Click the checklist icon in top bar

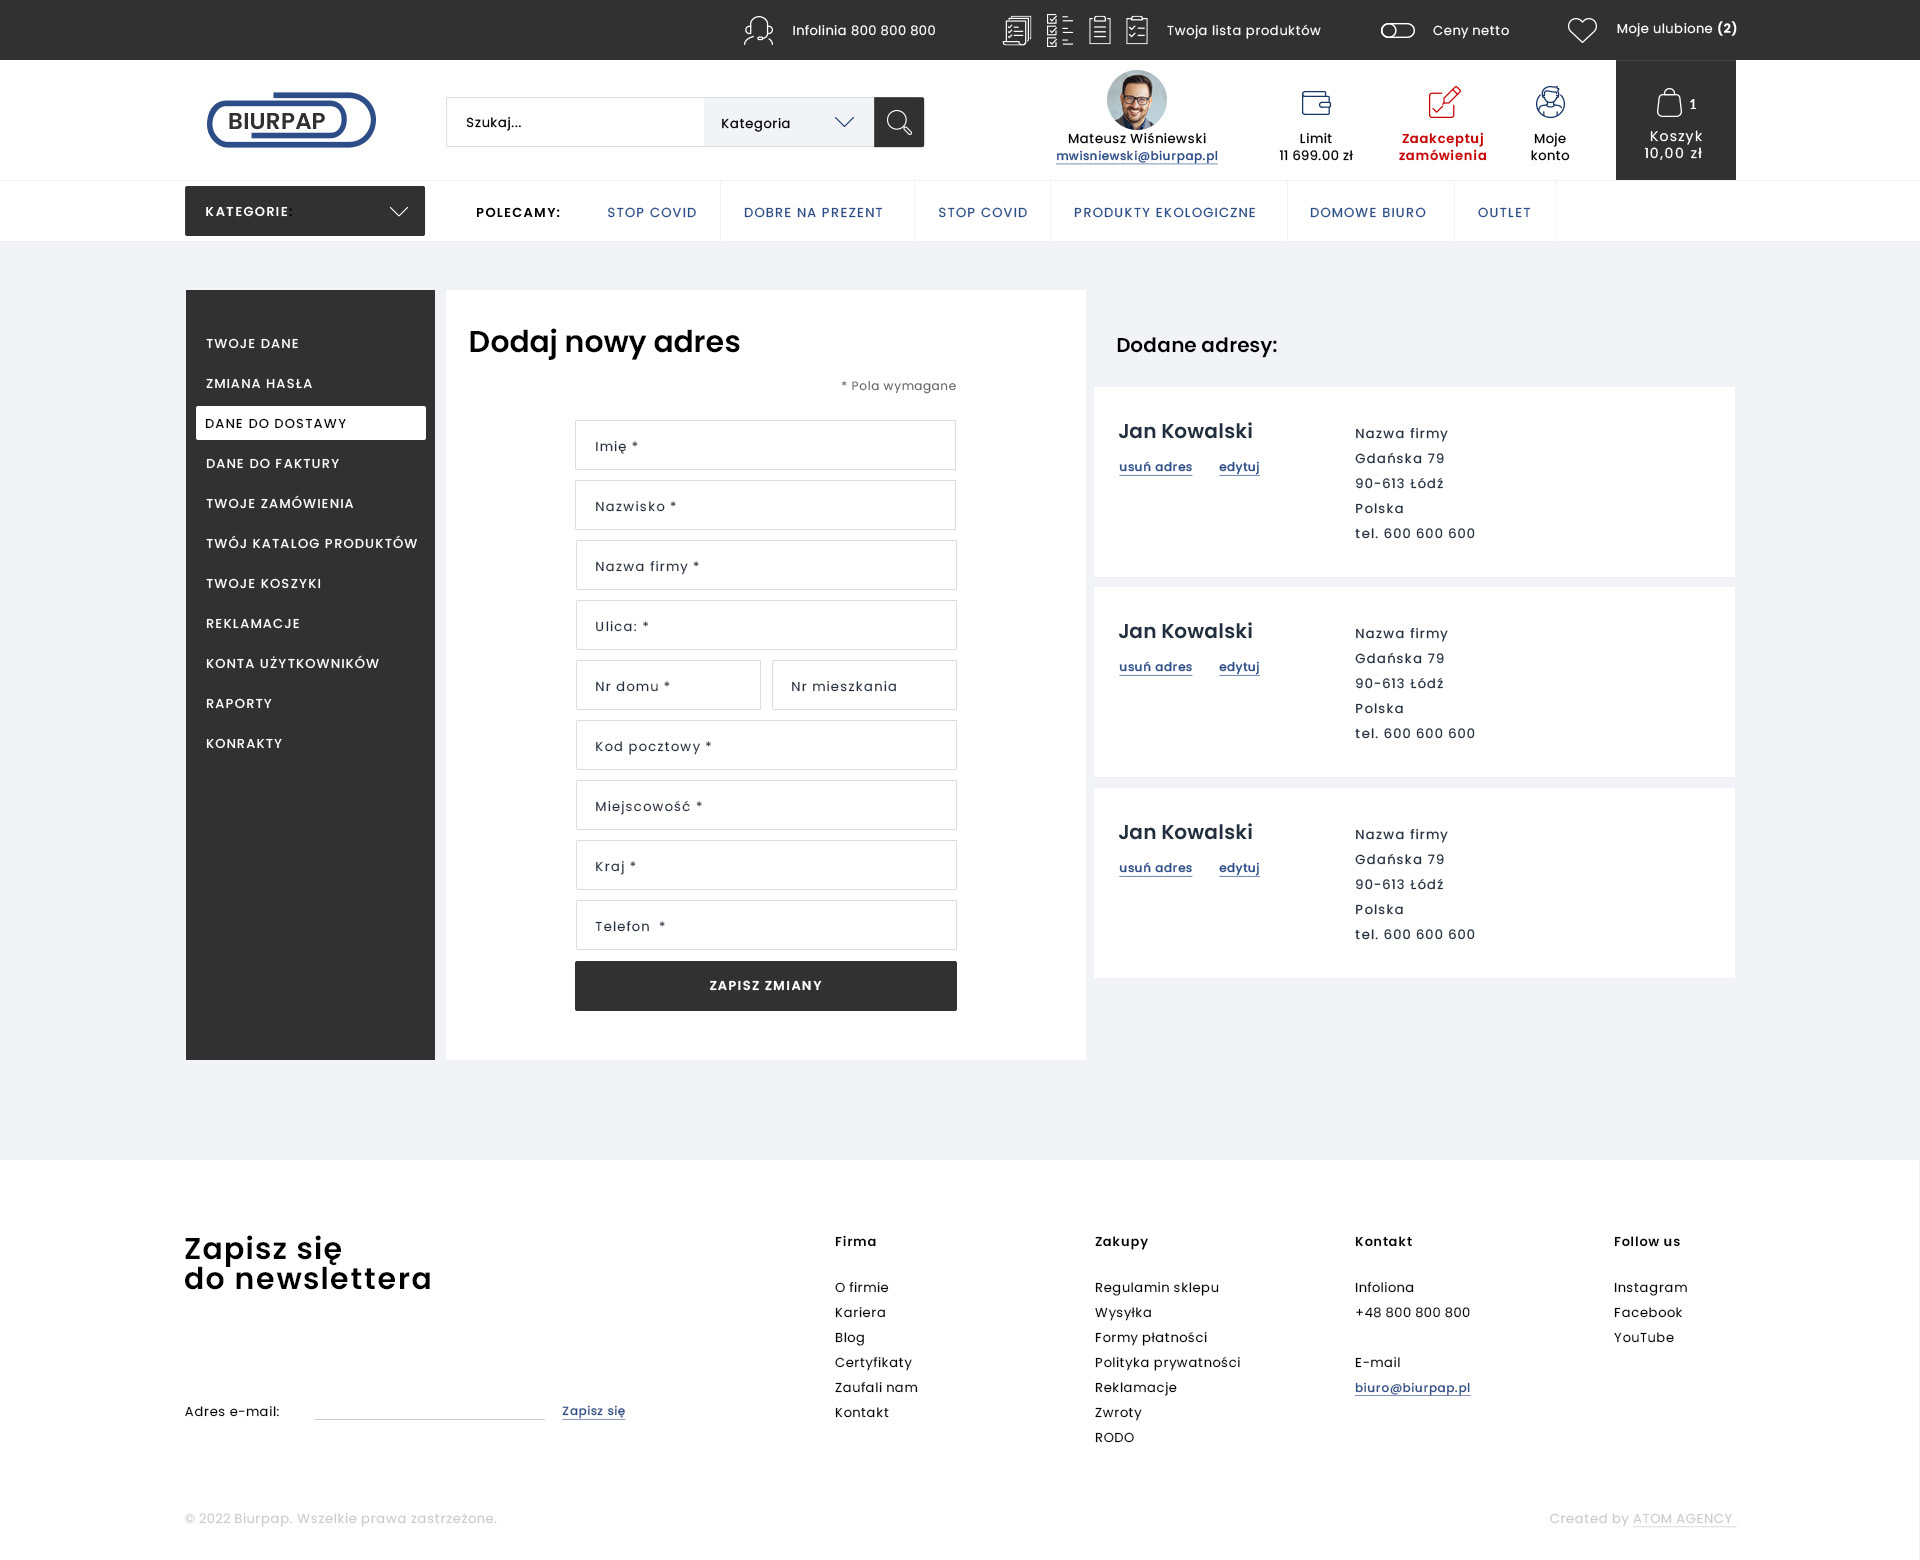1059,30
